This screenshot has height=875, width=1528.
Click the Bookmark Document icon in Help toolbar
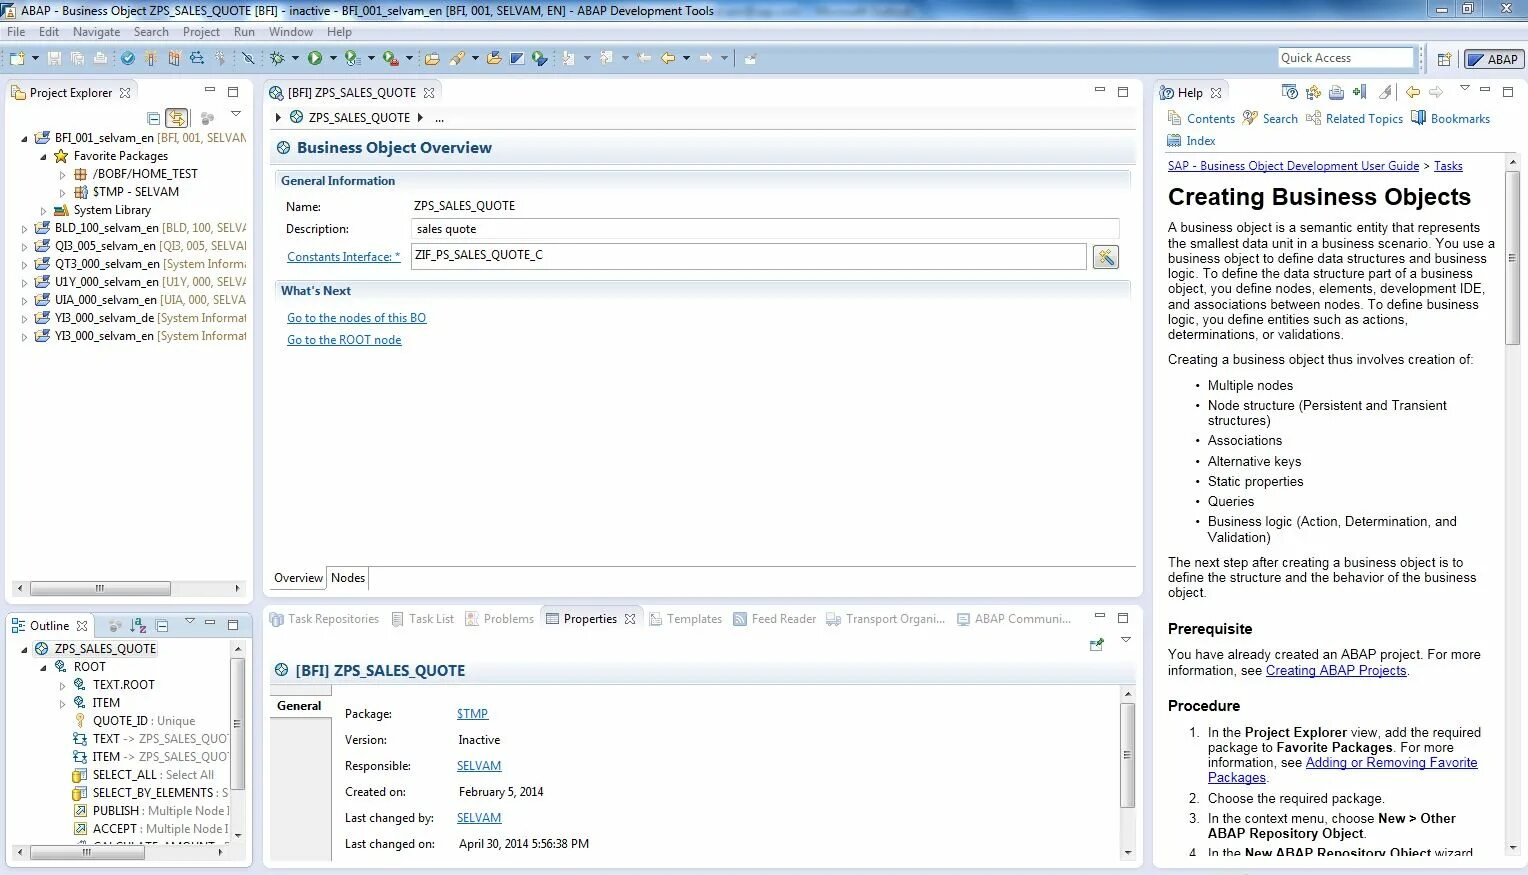click(1360, 92)
